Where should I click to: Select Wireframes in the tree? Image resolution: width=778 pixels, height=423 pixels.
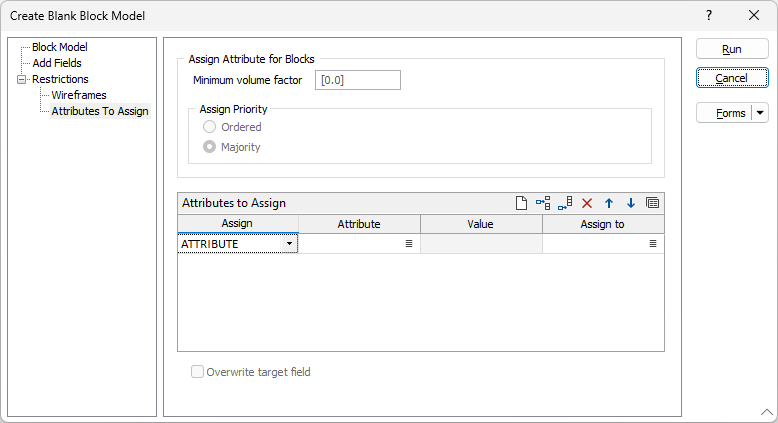[79, 95]
